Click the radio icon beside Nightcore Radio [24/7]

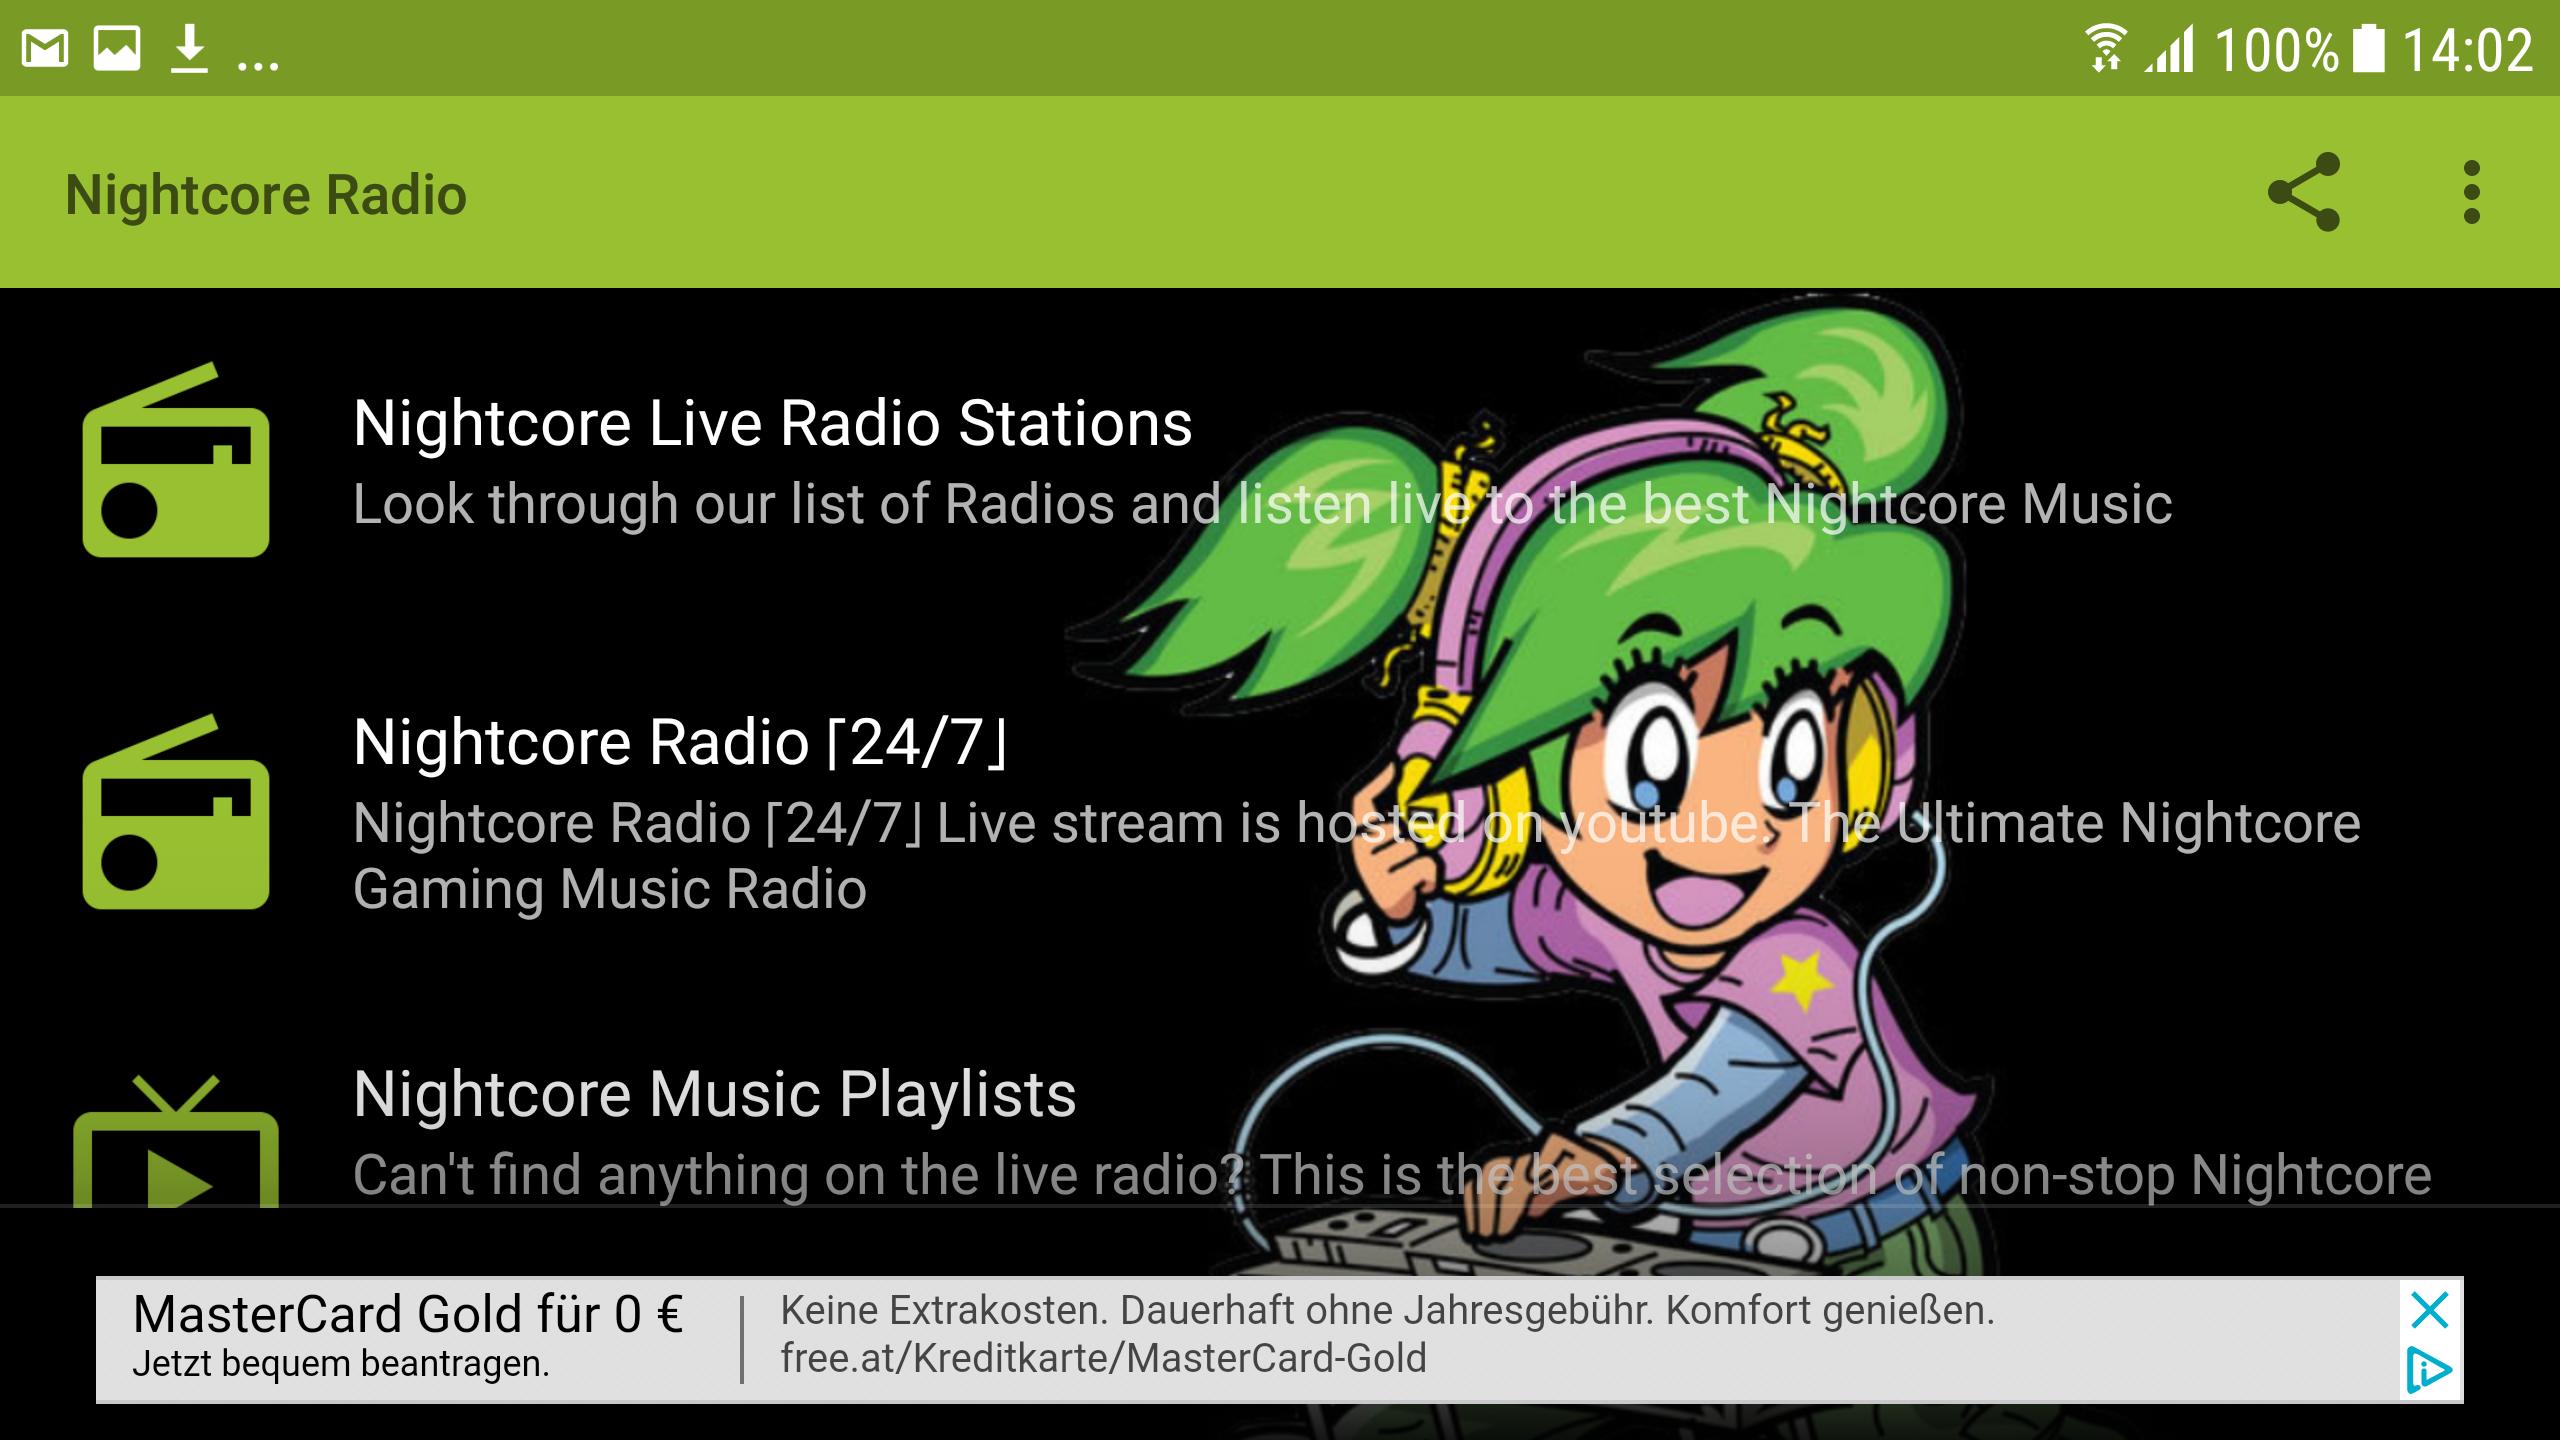pyautogui.click(x=176, y=812)
